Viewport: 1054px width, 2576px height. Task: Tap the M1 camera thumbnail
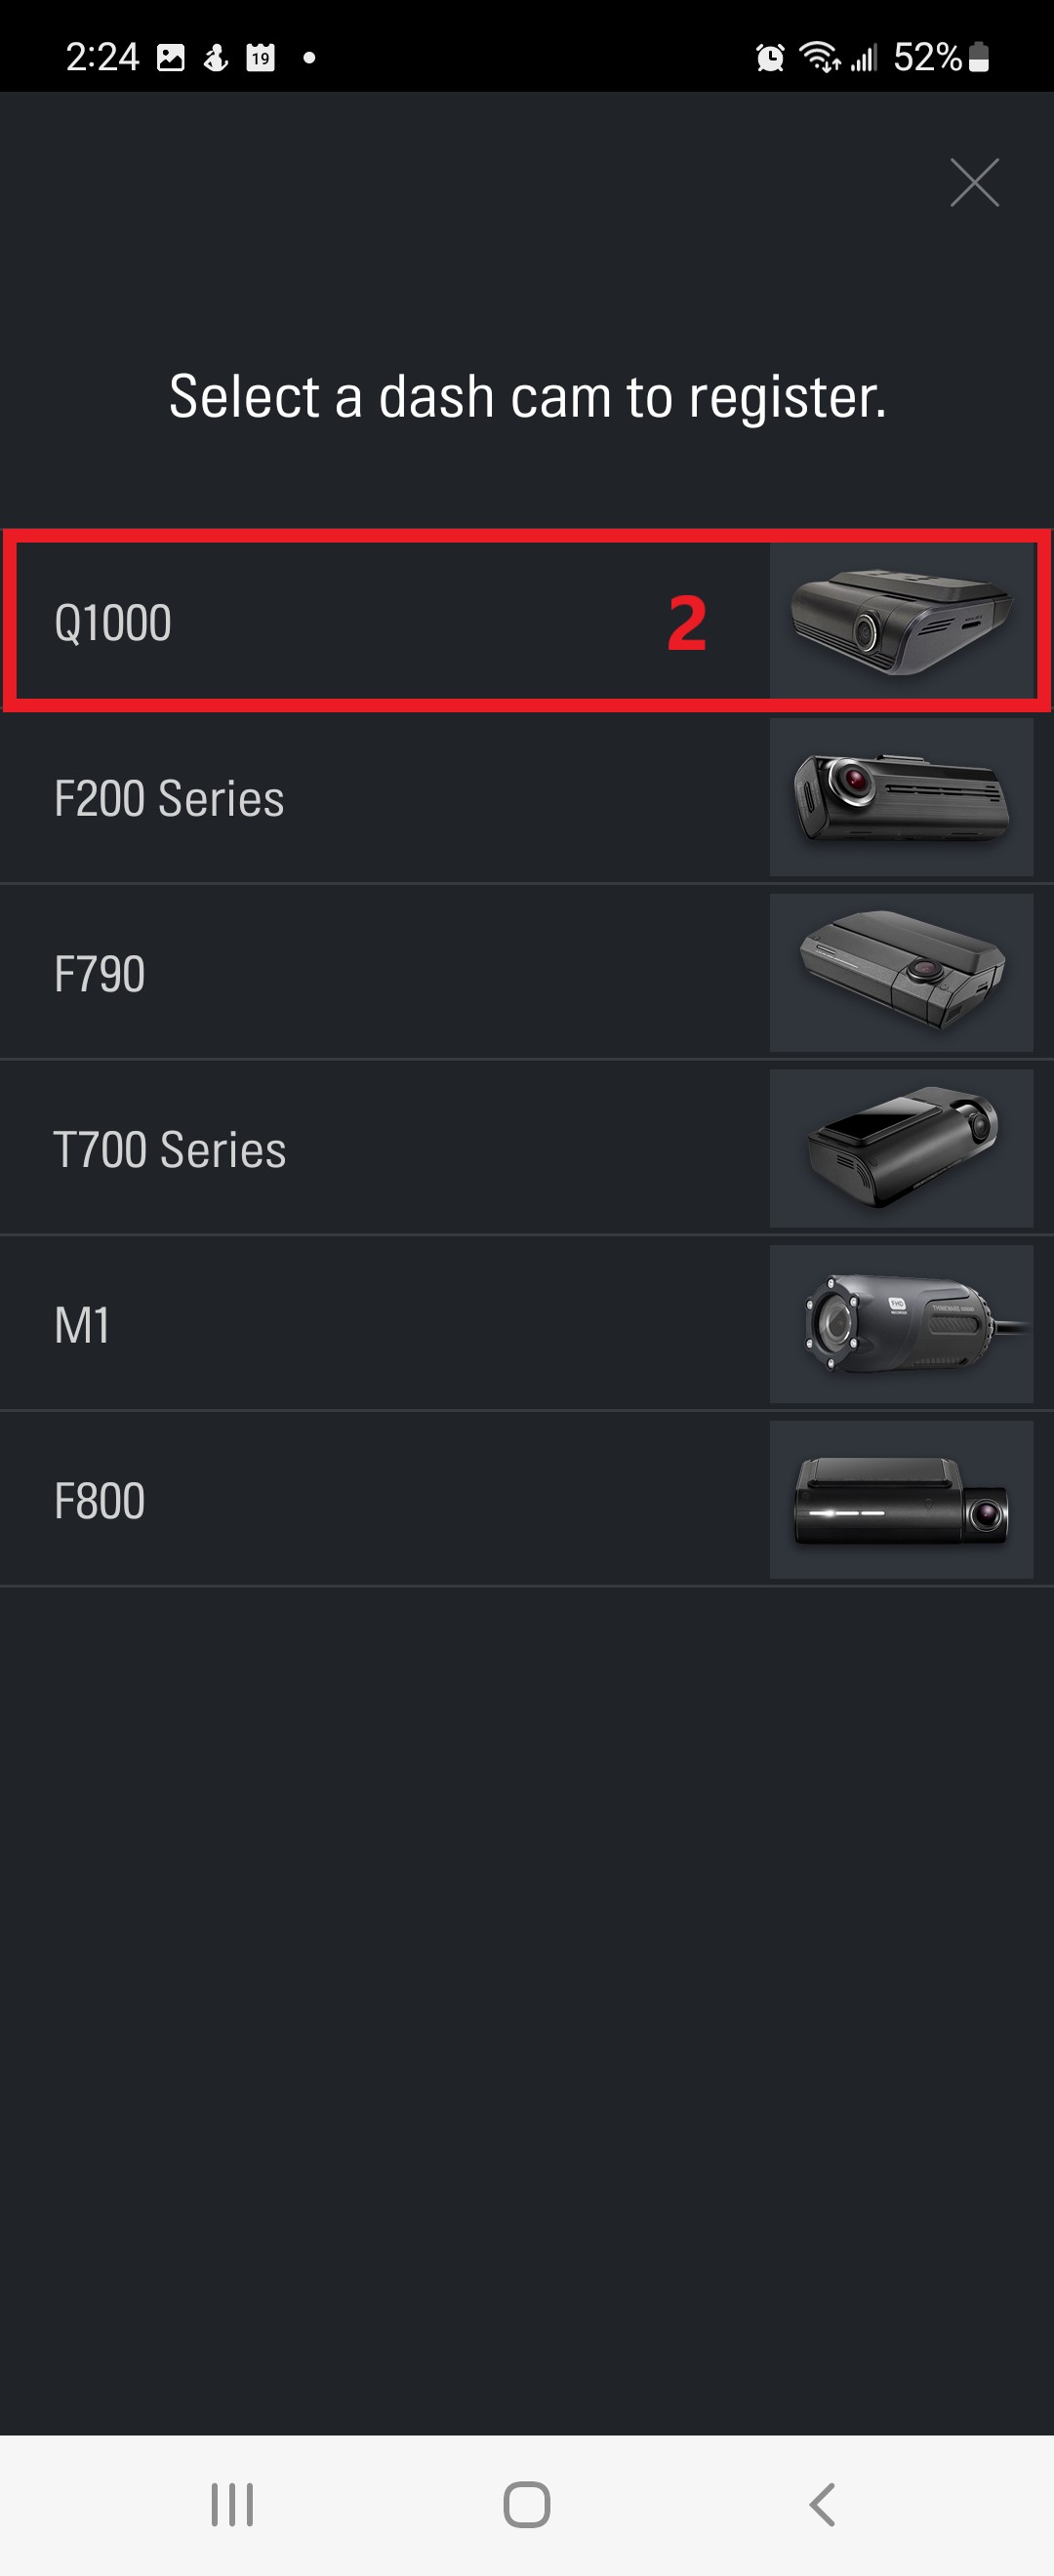(x=901, y=1324)
